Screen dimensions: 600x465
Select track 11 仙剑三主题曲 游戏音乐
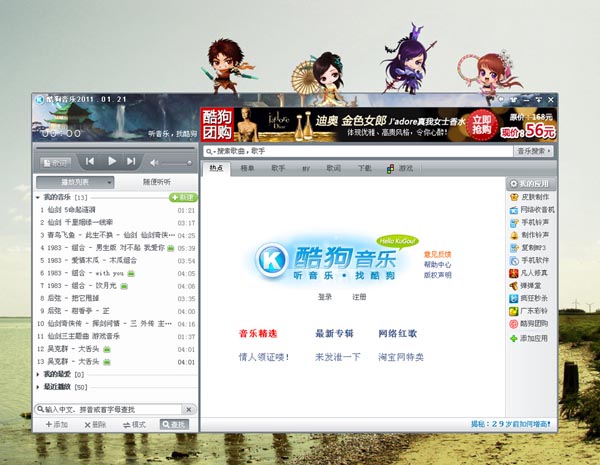pos(116,336)
